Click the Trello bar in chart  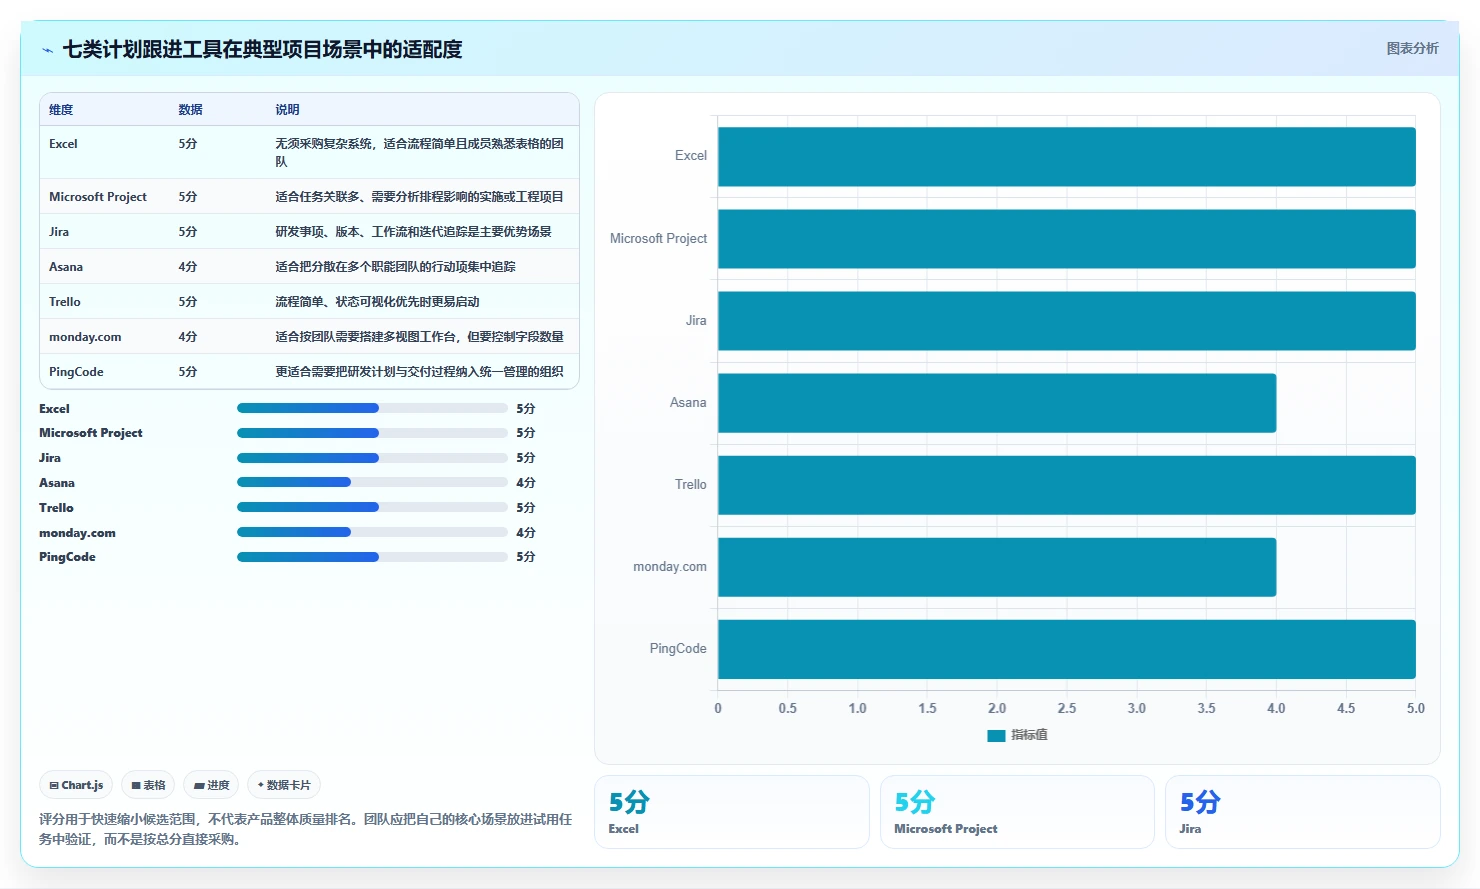(1067, 485)
